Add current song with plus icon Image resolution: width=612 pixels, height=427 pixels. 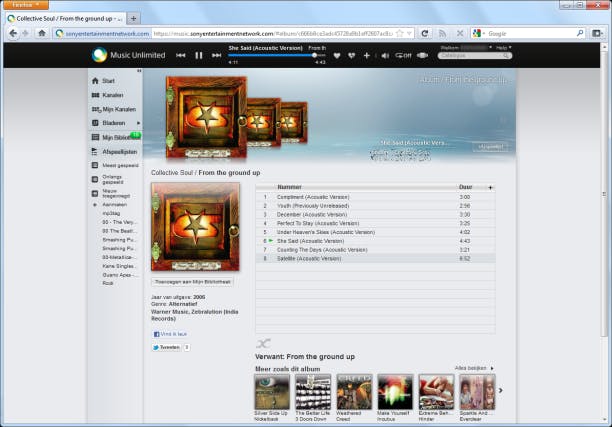366,56
